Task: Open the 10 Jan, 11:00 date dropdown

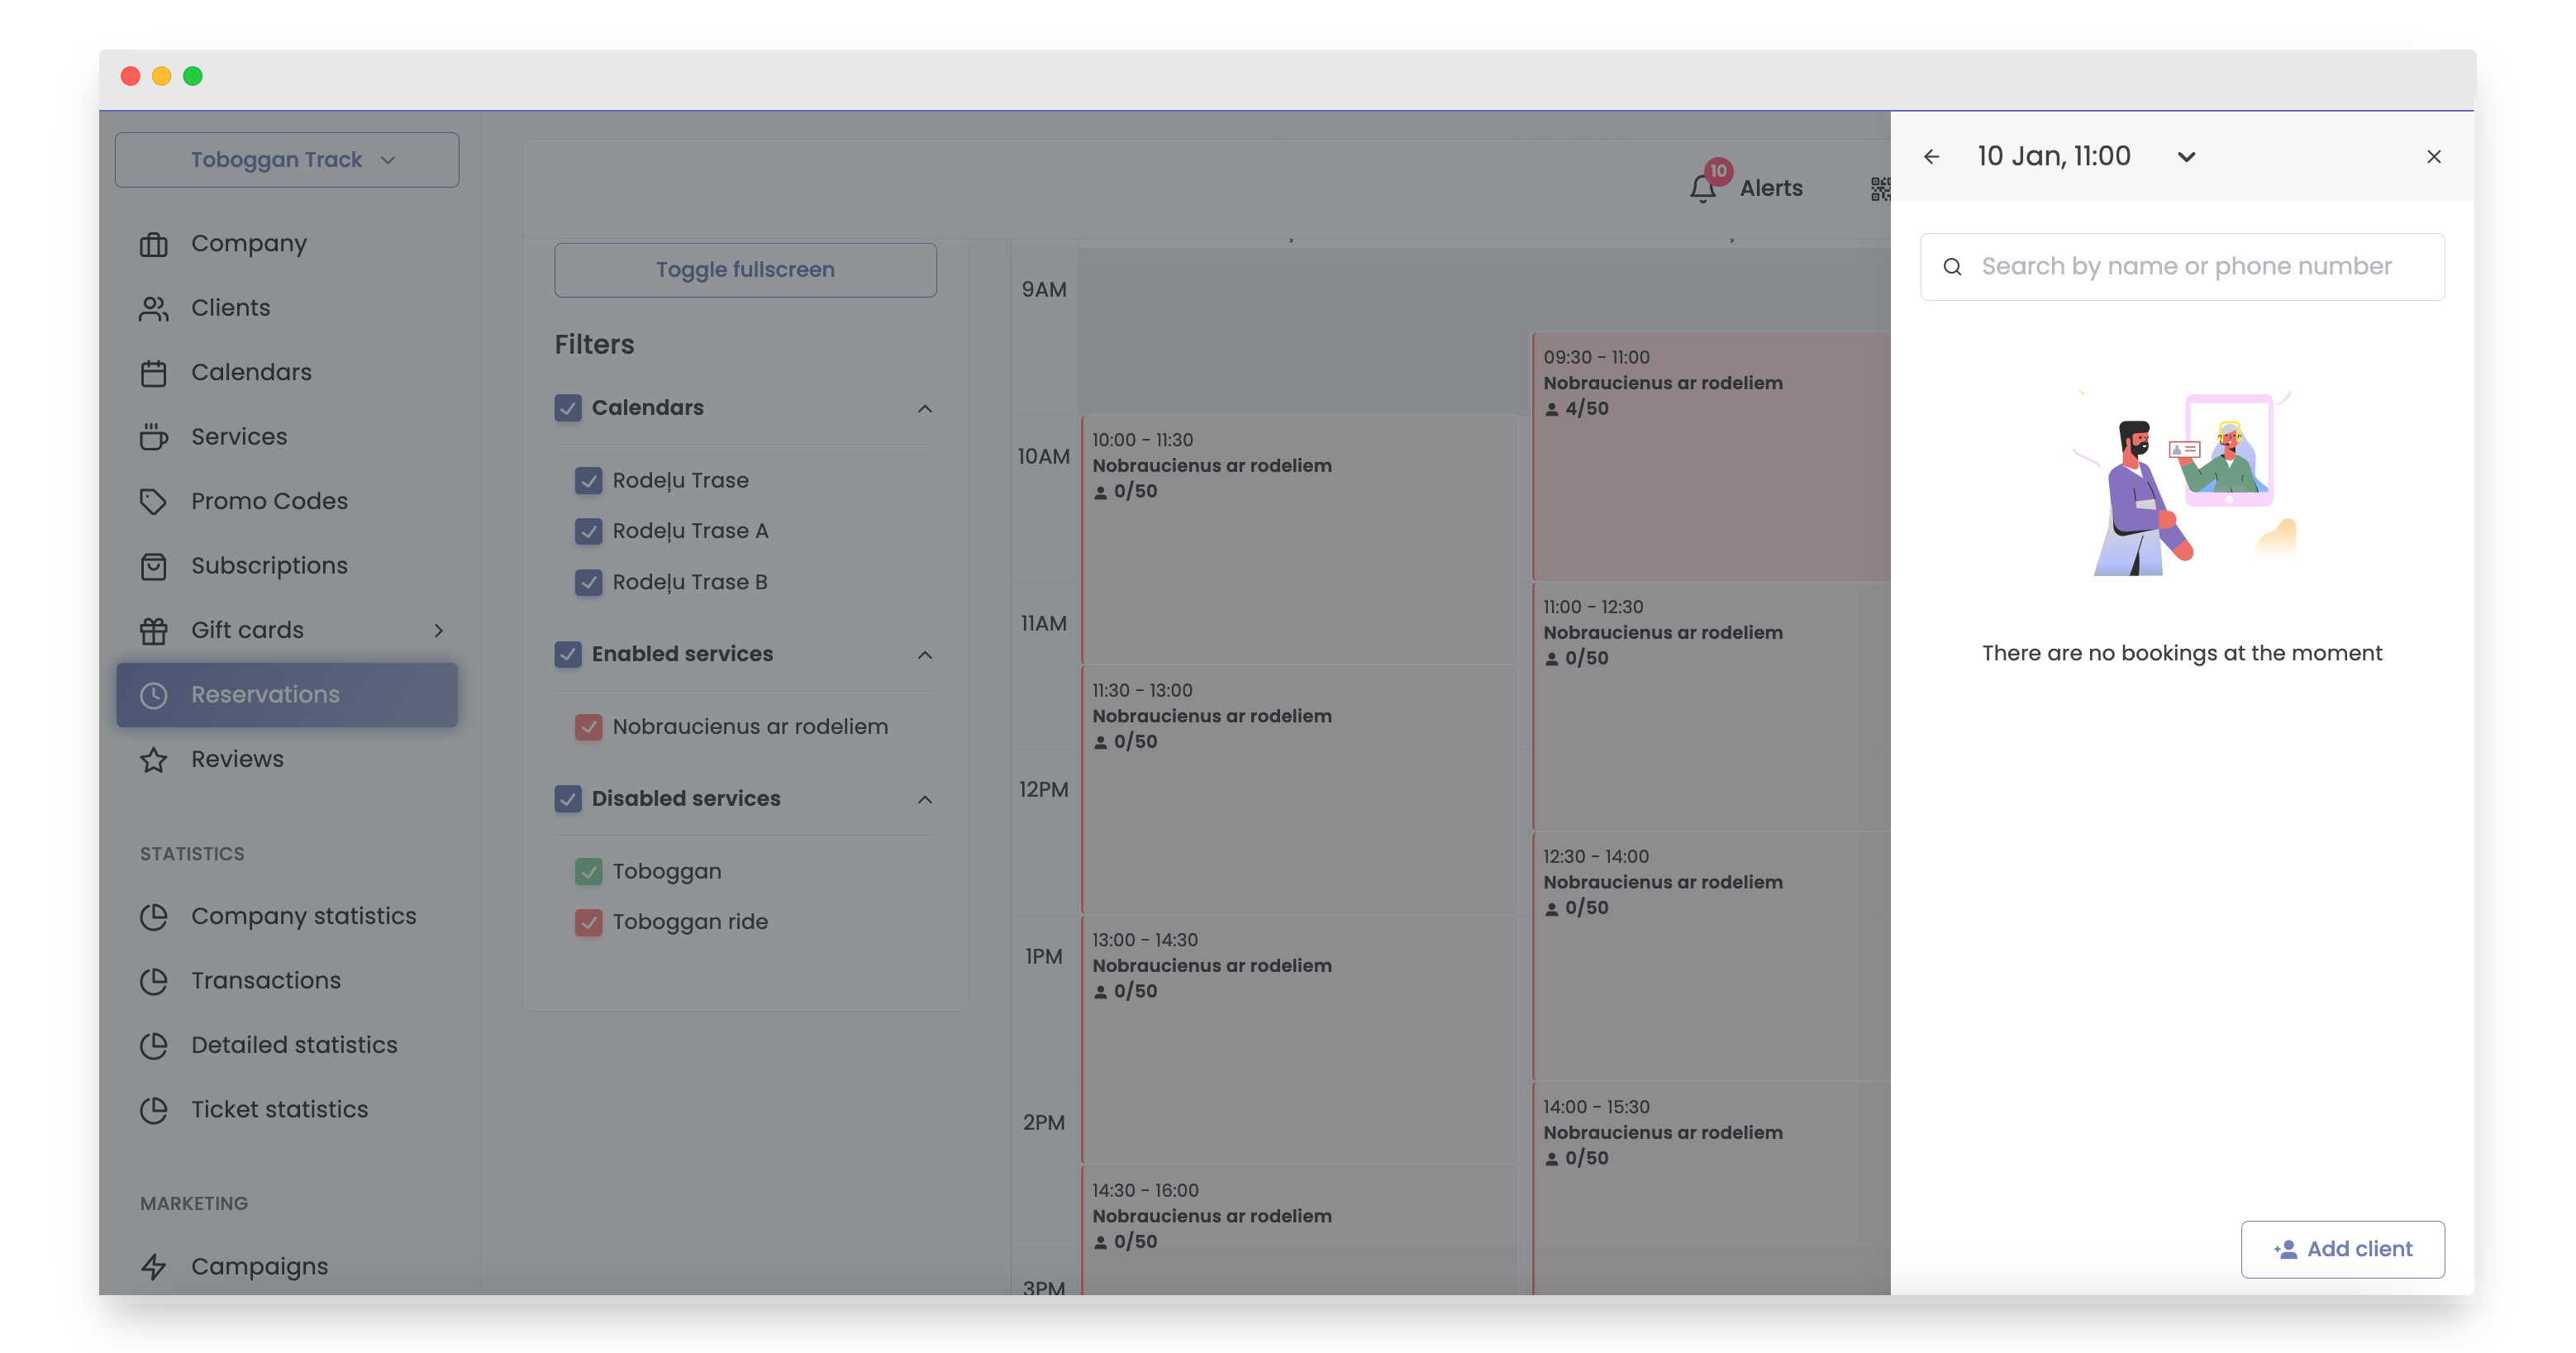Action: 2186,156
